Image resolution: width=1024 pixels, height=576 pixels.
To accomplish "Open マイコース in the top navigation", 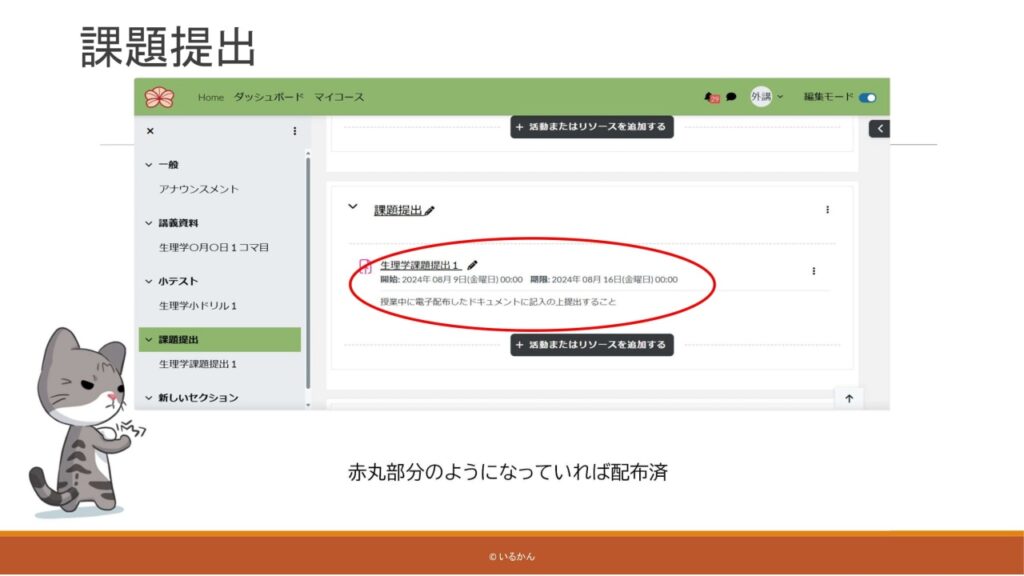I will 339,97.
